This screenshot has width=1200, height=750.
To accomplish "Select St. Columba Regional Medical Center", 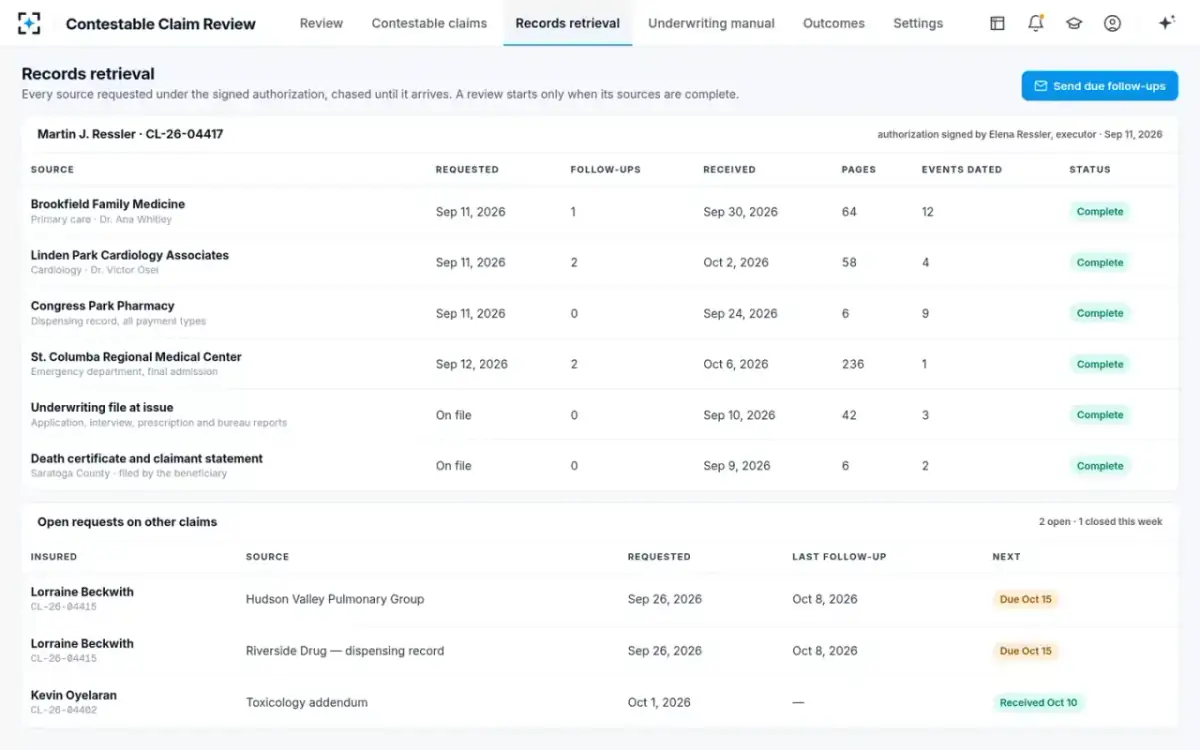I will (x=136, y=357).
